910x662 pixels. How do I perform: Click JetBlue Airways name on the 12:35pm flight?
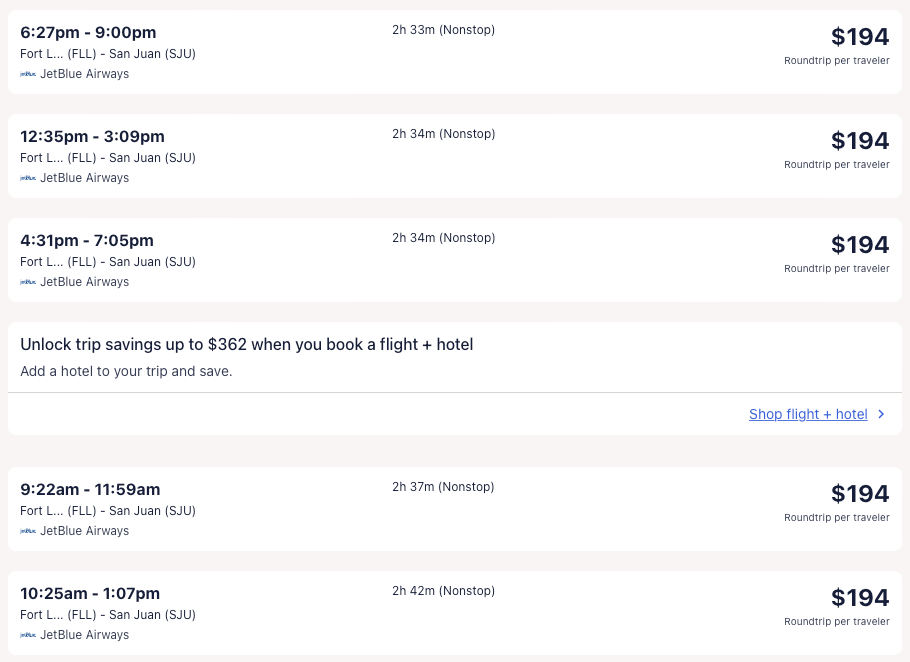84,178
